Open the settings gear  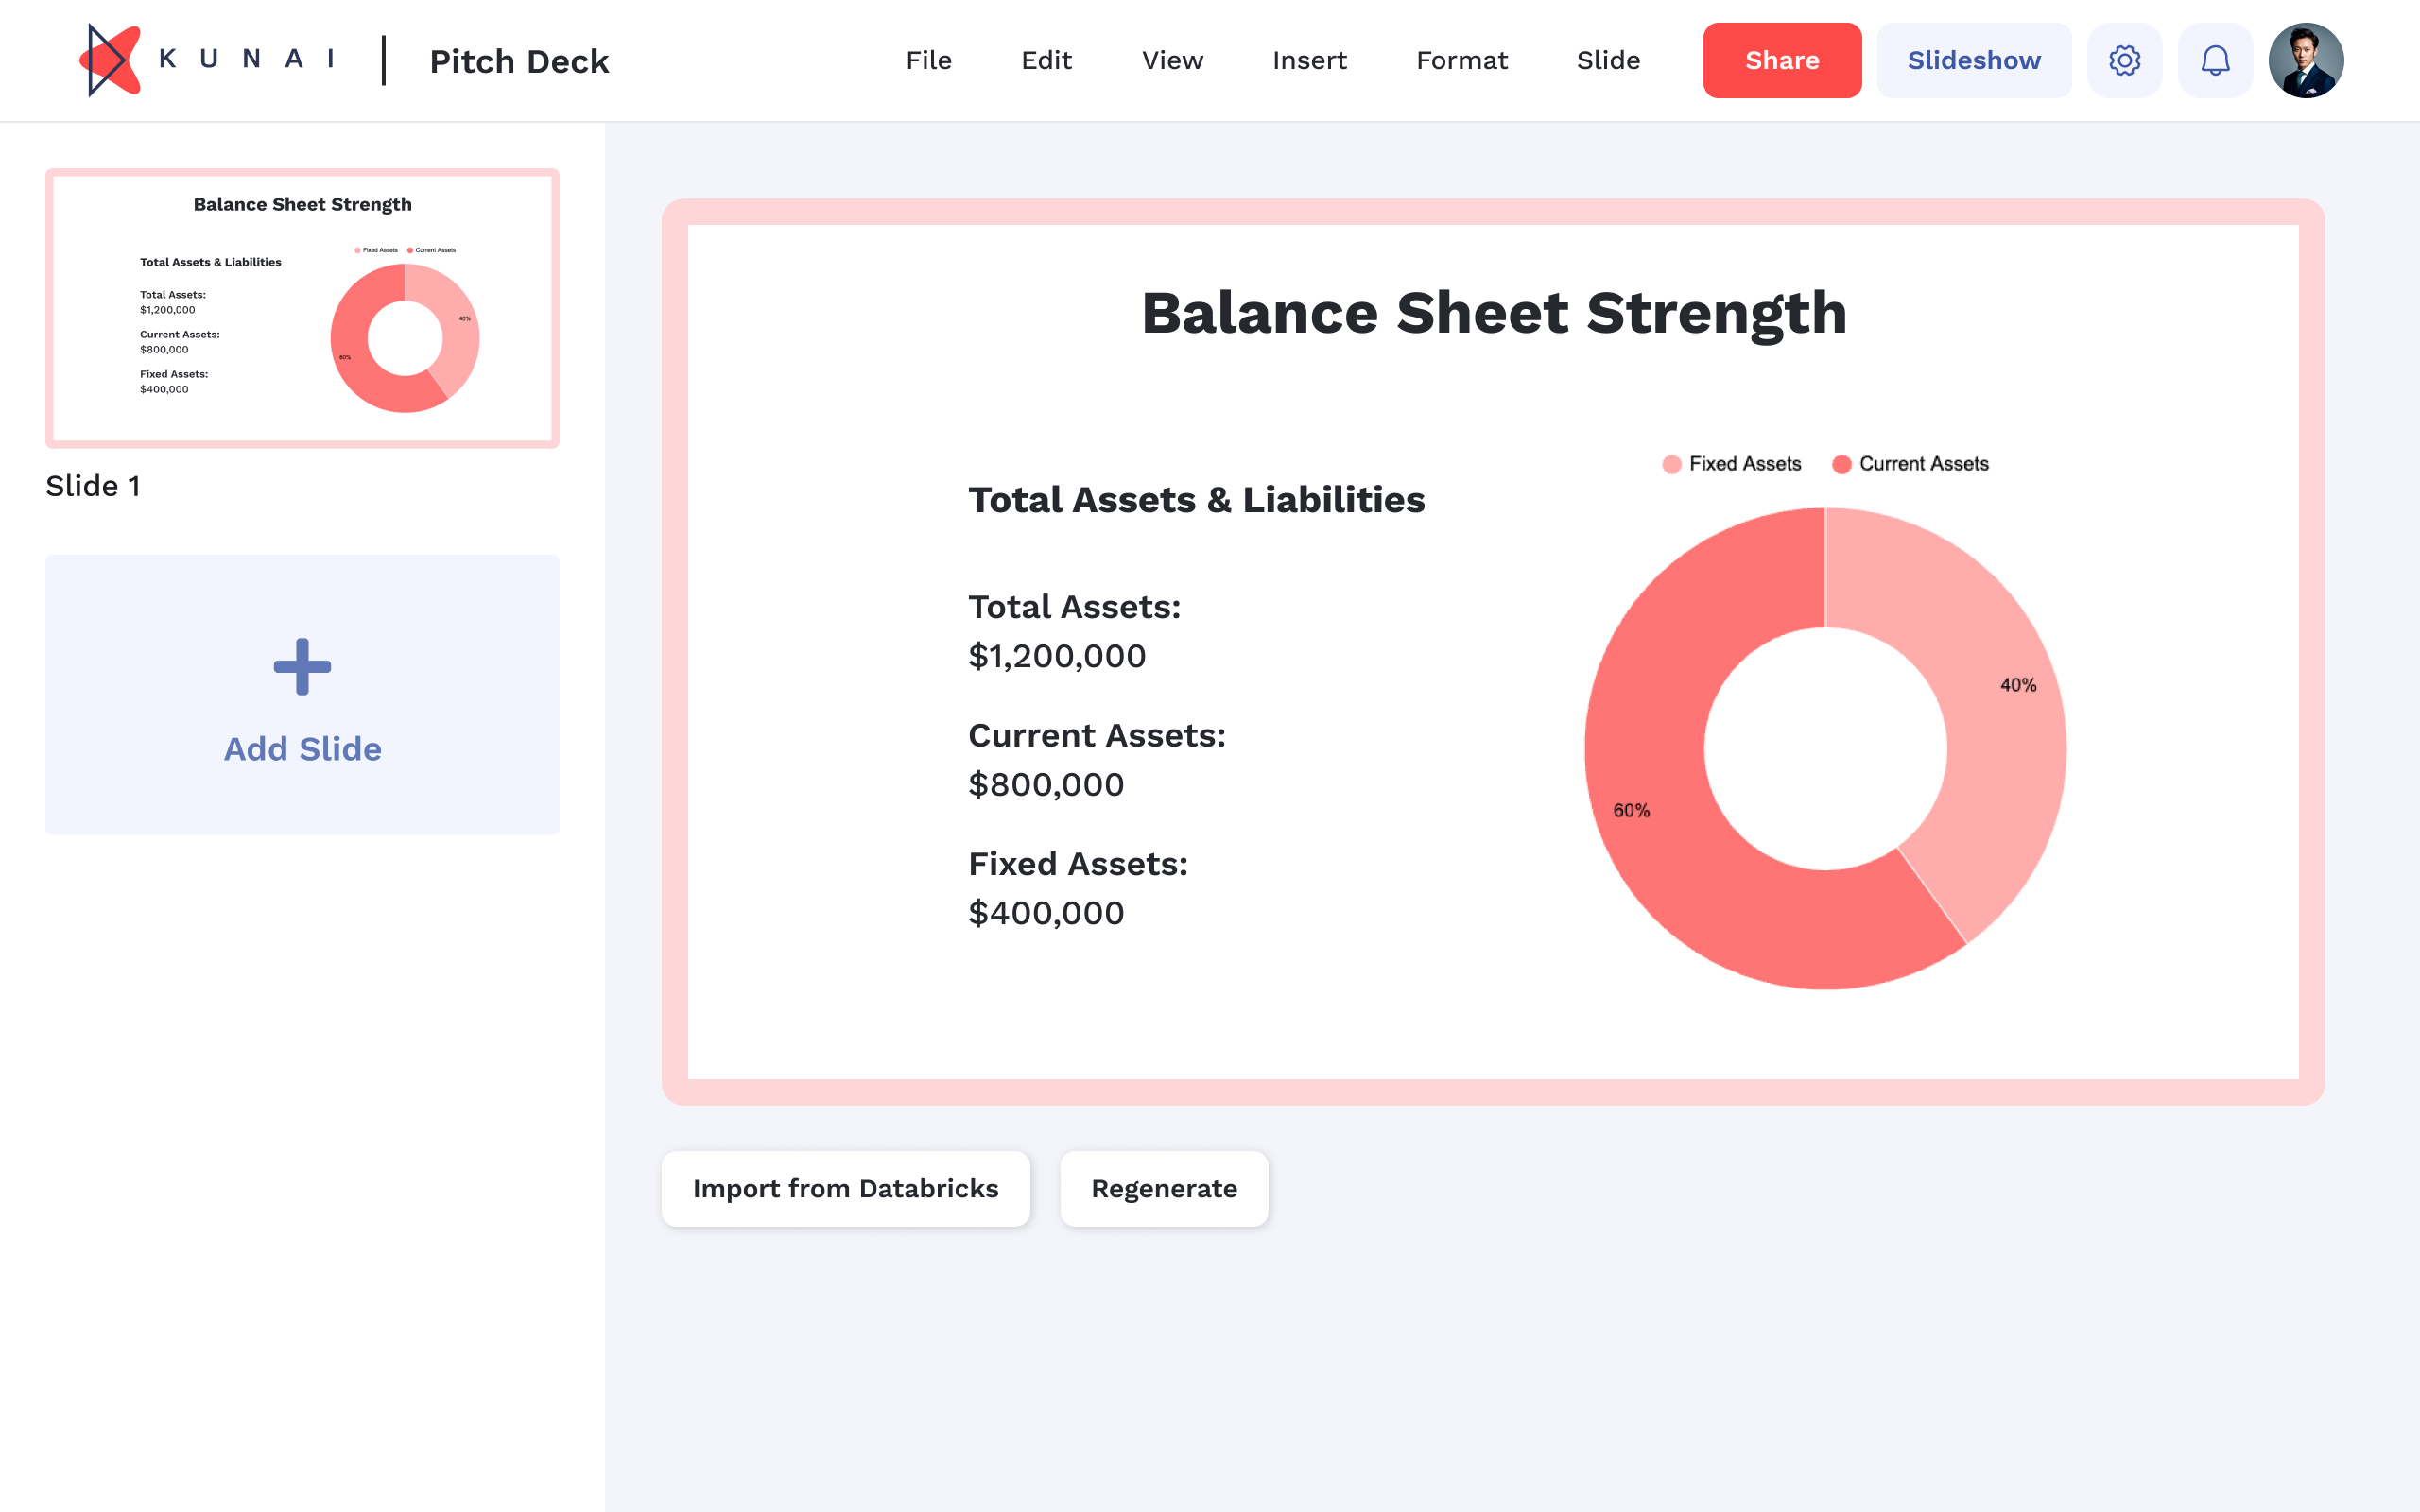pyautogui.click(x=2125, y=60)
